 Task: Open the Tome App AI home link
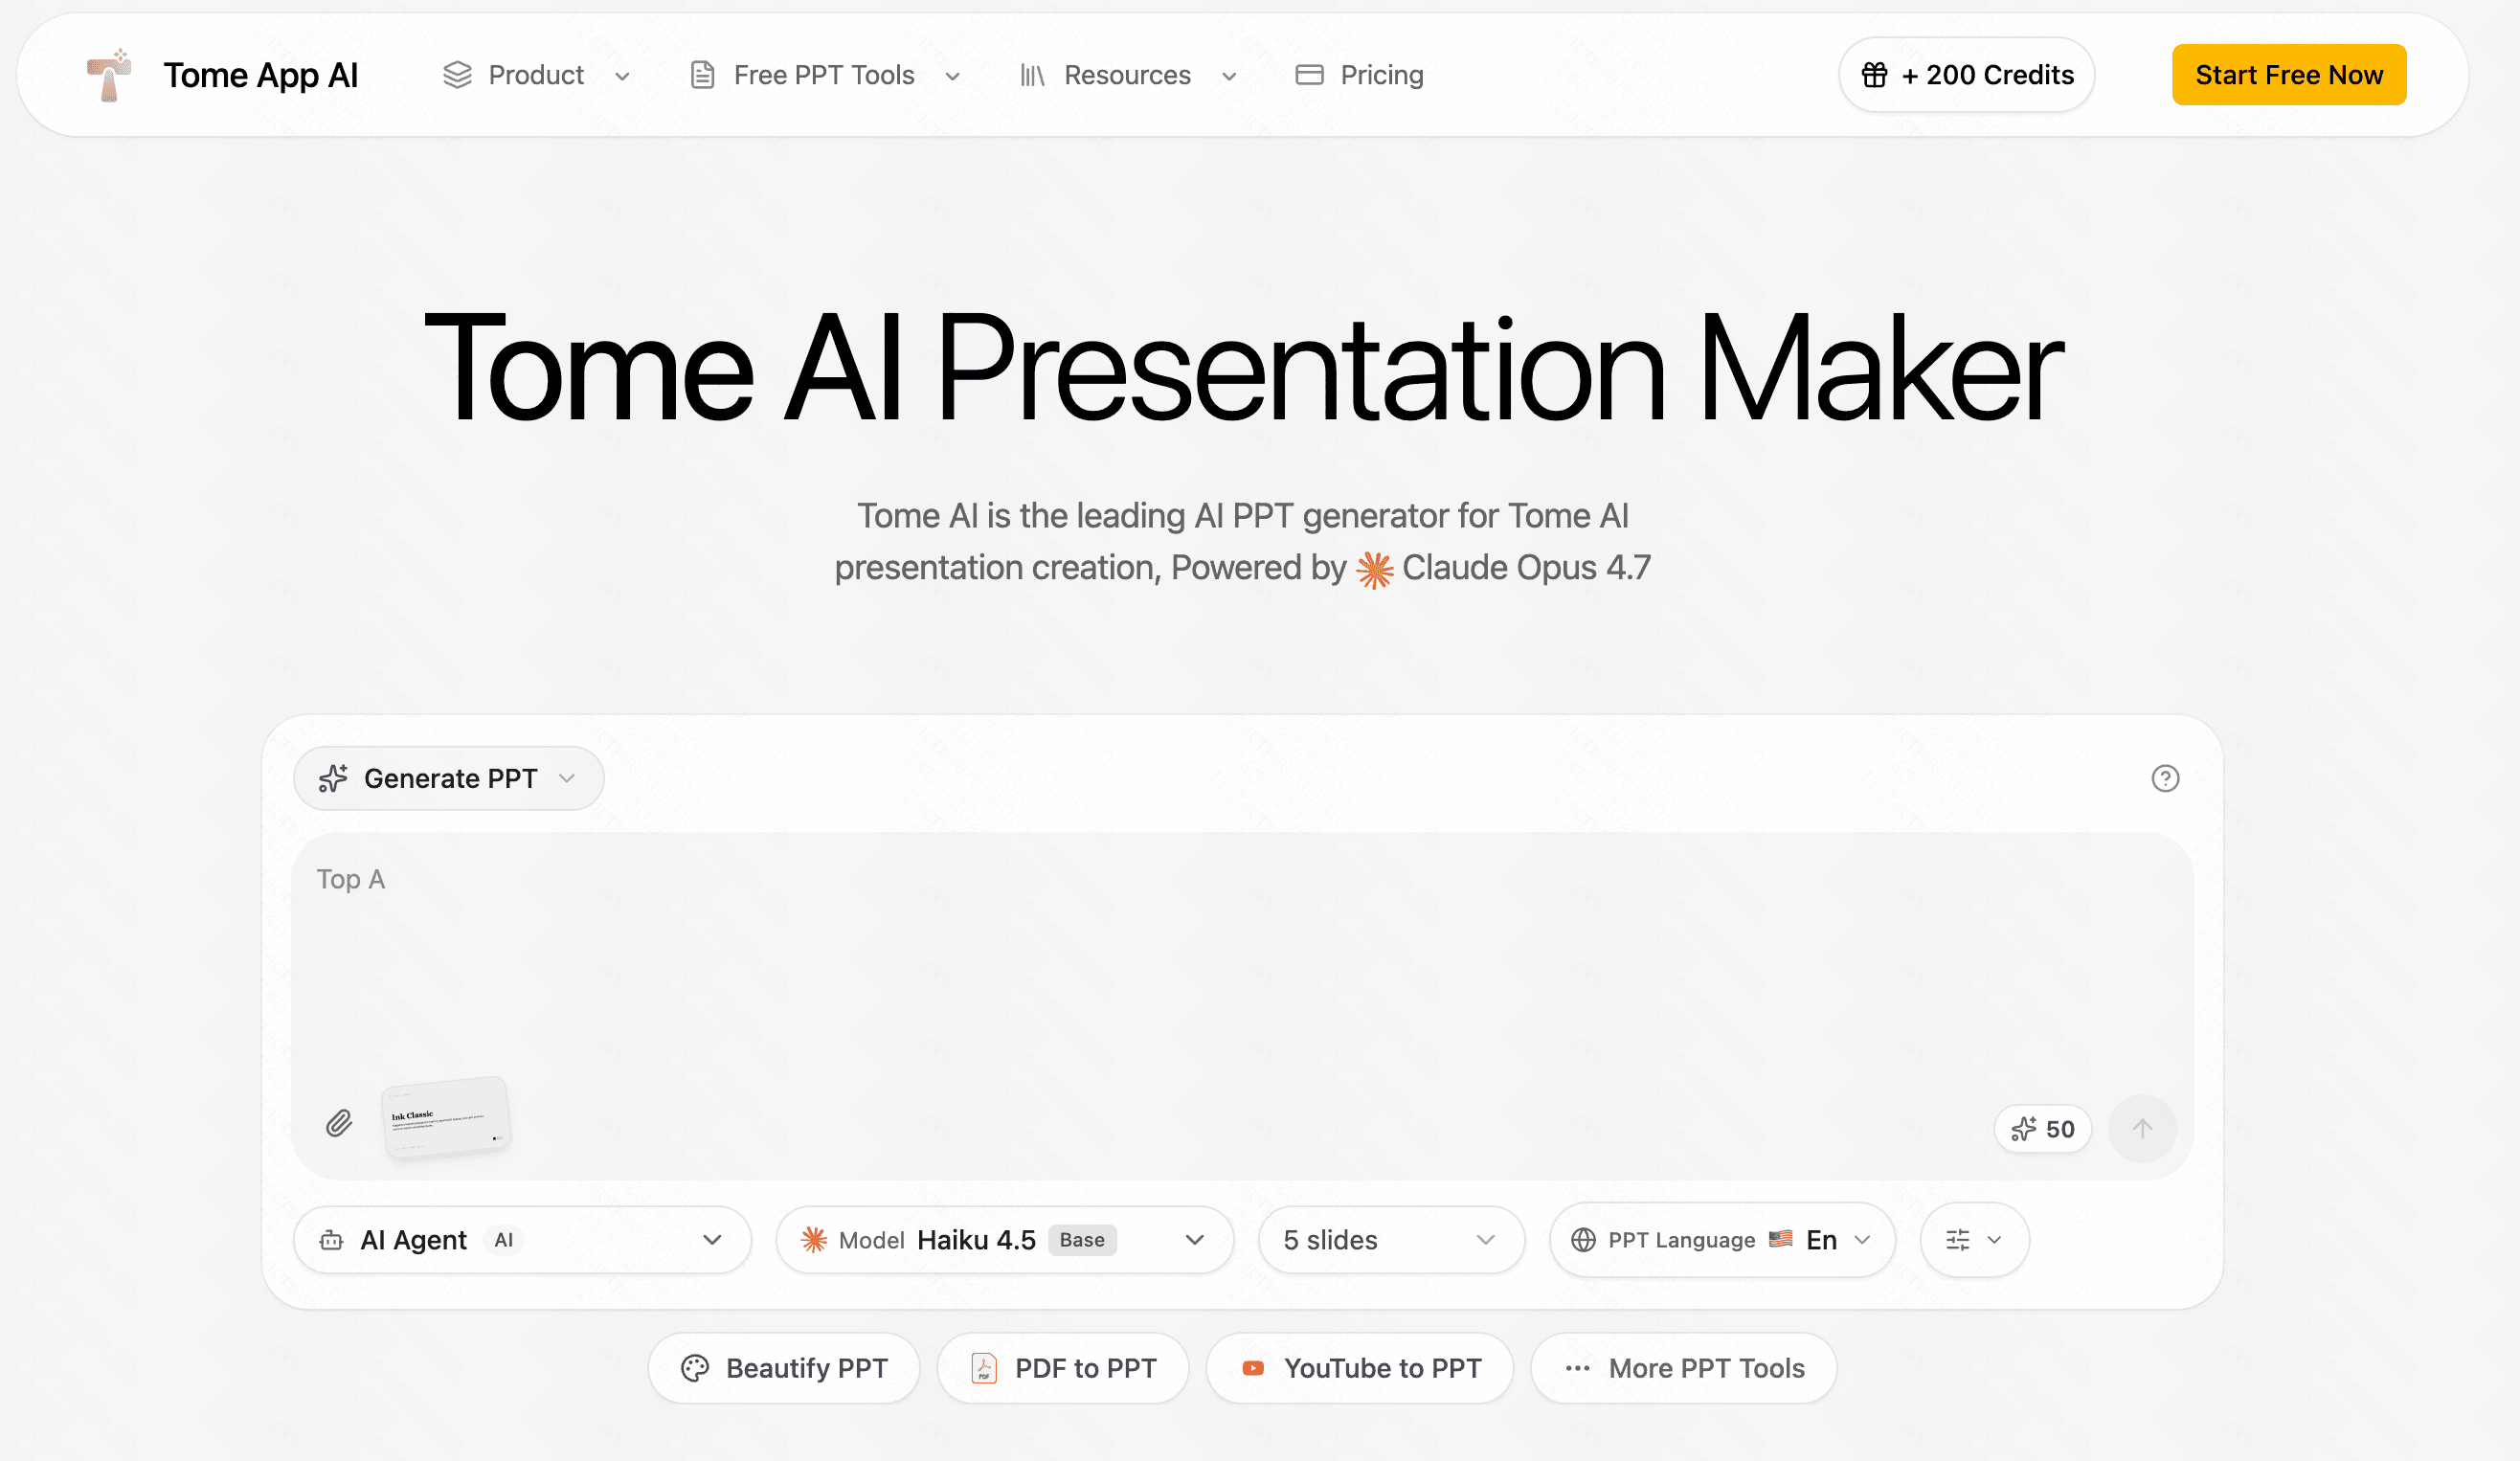[222, 75]
